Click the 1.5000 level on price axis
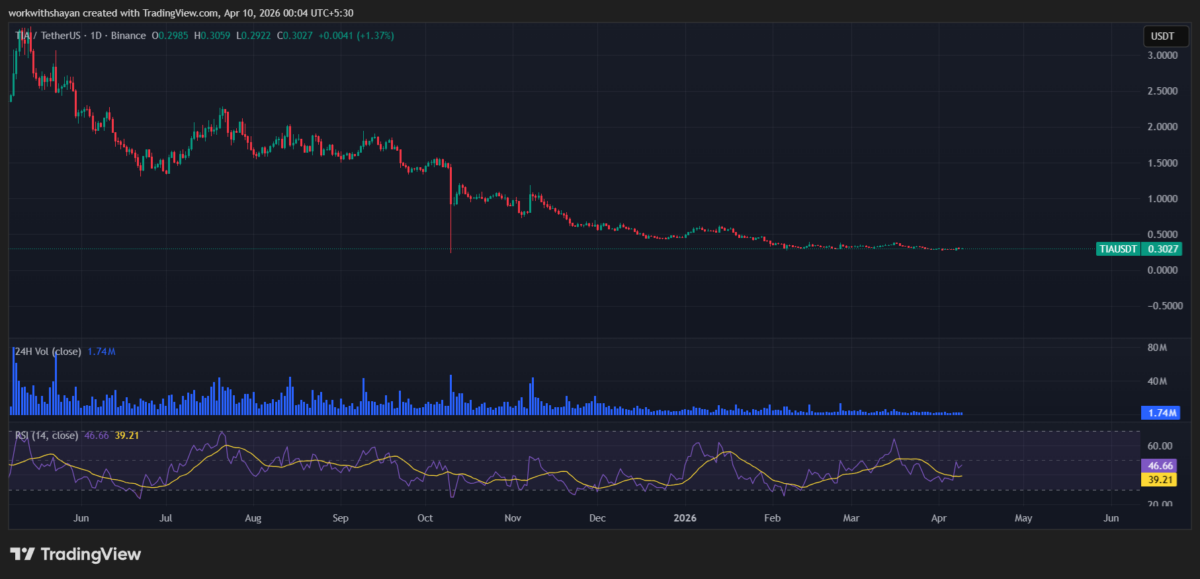 [1162, 163]
